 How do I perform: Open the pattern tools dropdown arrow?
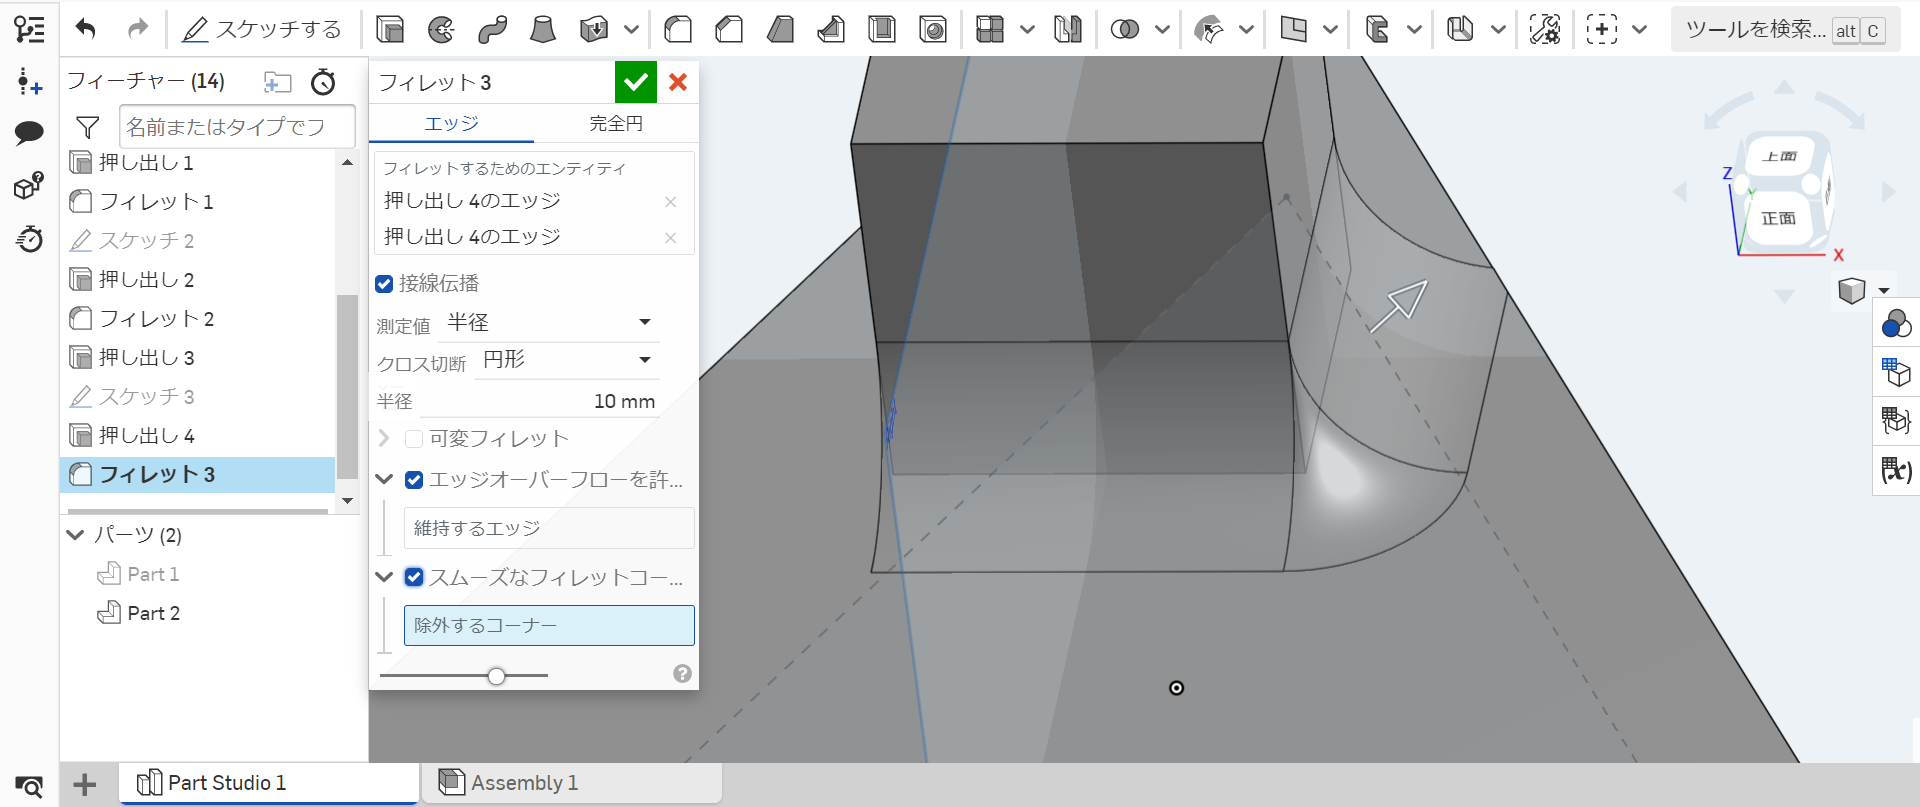click(x=1027, y=30)
